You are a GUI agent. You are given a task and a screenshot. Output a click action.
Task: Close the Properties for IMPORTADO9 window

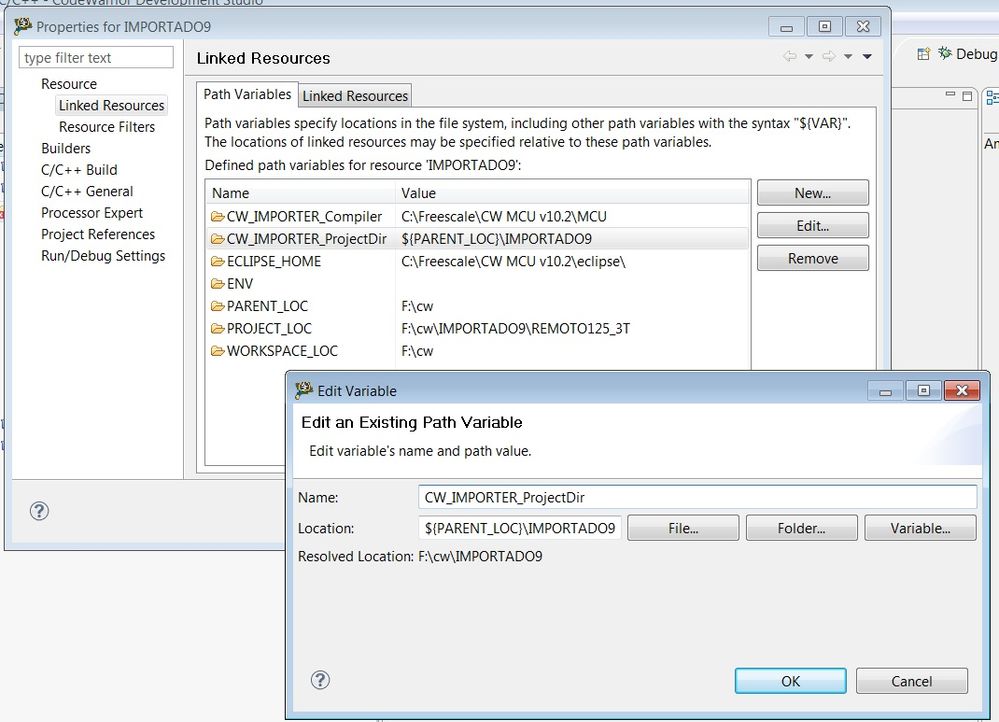click(863, 27)
